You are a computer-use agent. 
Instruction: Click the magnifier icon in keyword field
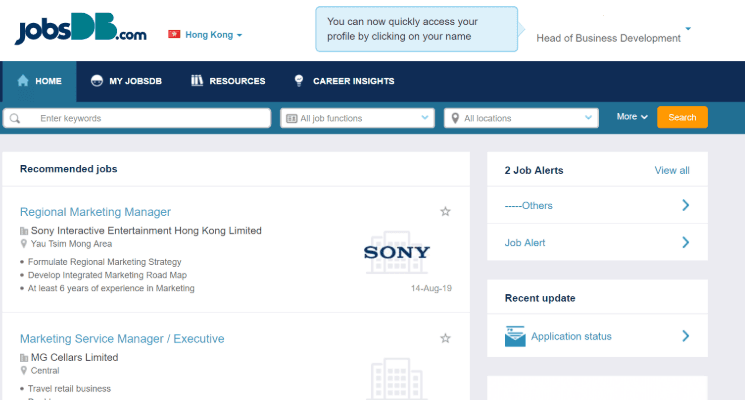point(16,118)
